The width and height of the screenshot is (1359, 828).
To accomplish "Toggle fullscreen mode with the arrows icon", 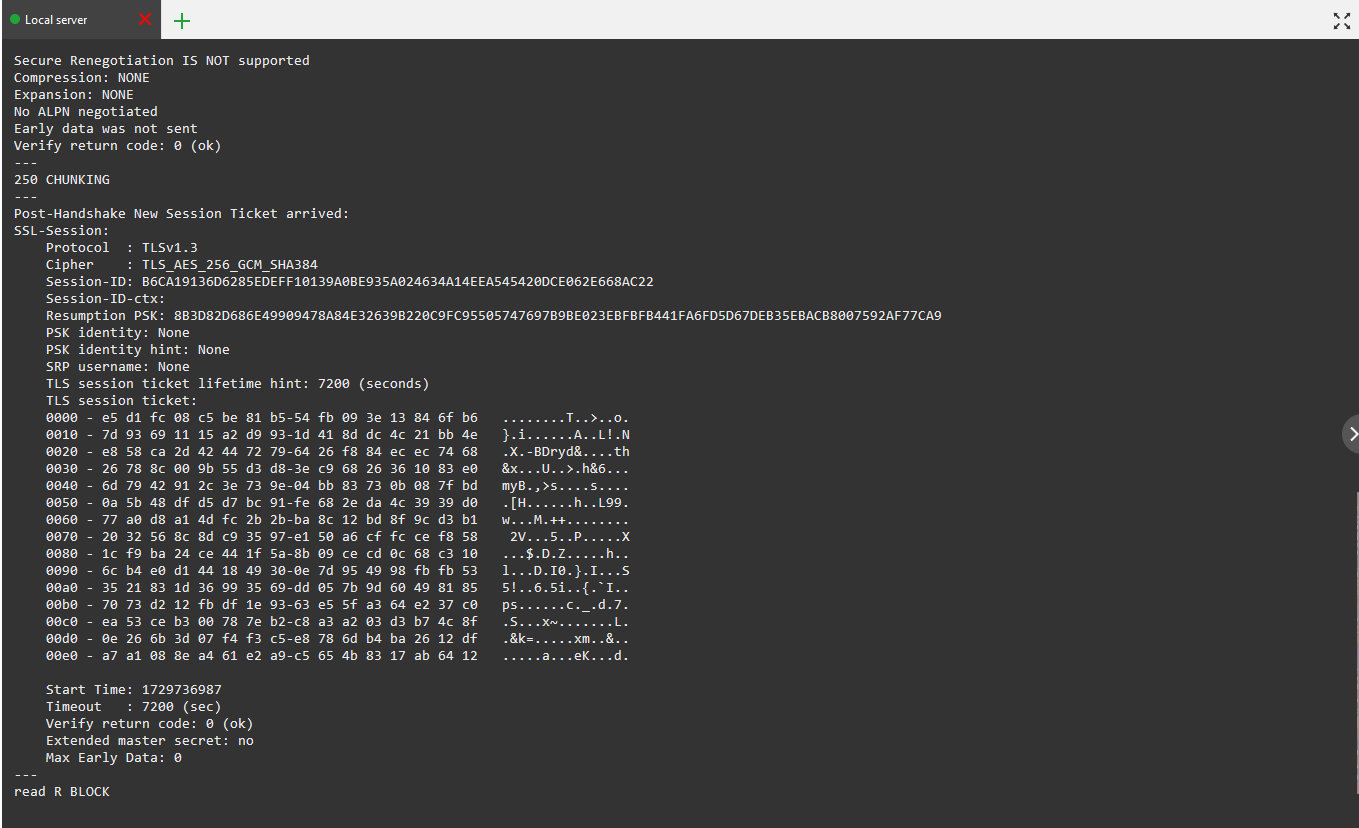I will pyautogui.click(x=1342, y=21).
